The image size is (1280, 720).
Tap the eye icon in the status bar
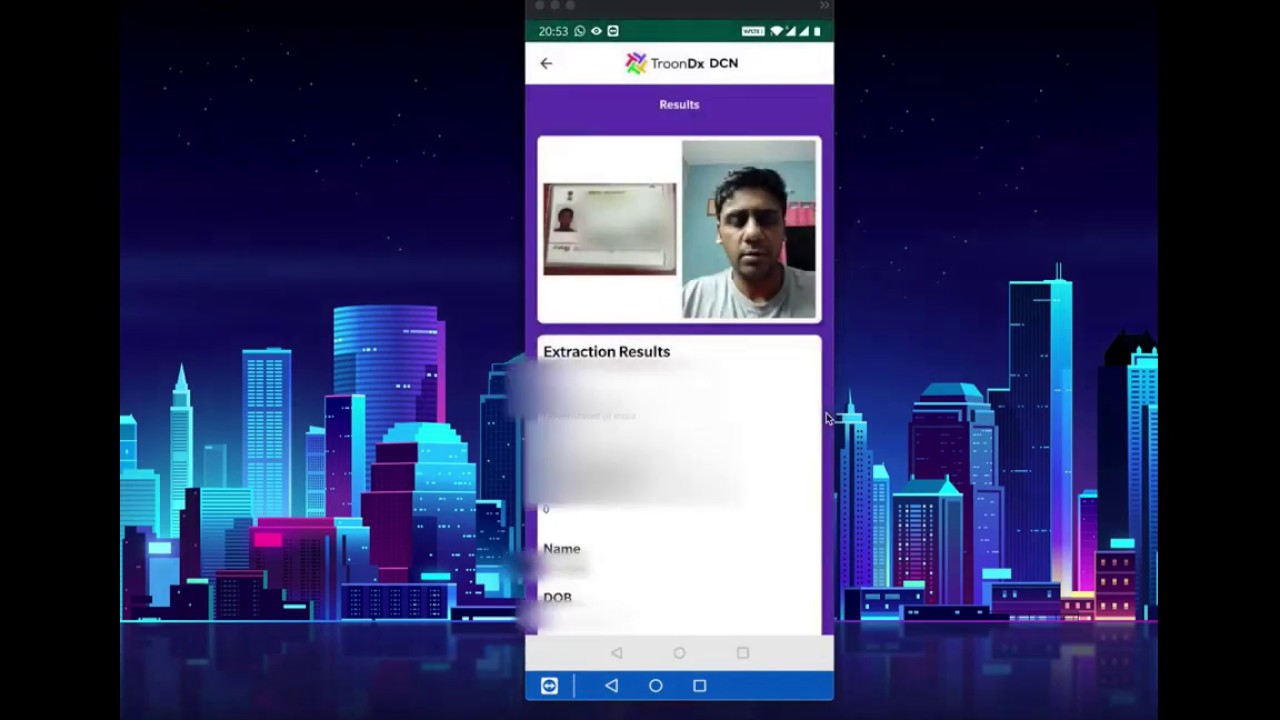point(596,31)
